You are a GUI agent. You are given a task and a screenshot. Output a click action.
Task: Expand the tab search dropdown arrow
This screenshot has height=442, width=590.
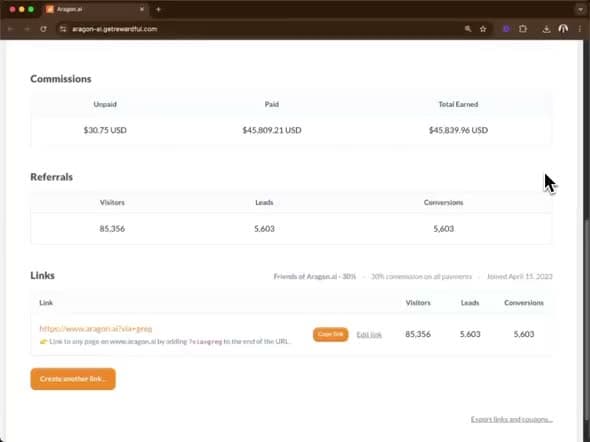pyautogui.click(x=581, y=9)
